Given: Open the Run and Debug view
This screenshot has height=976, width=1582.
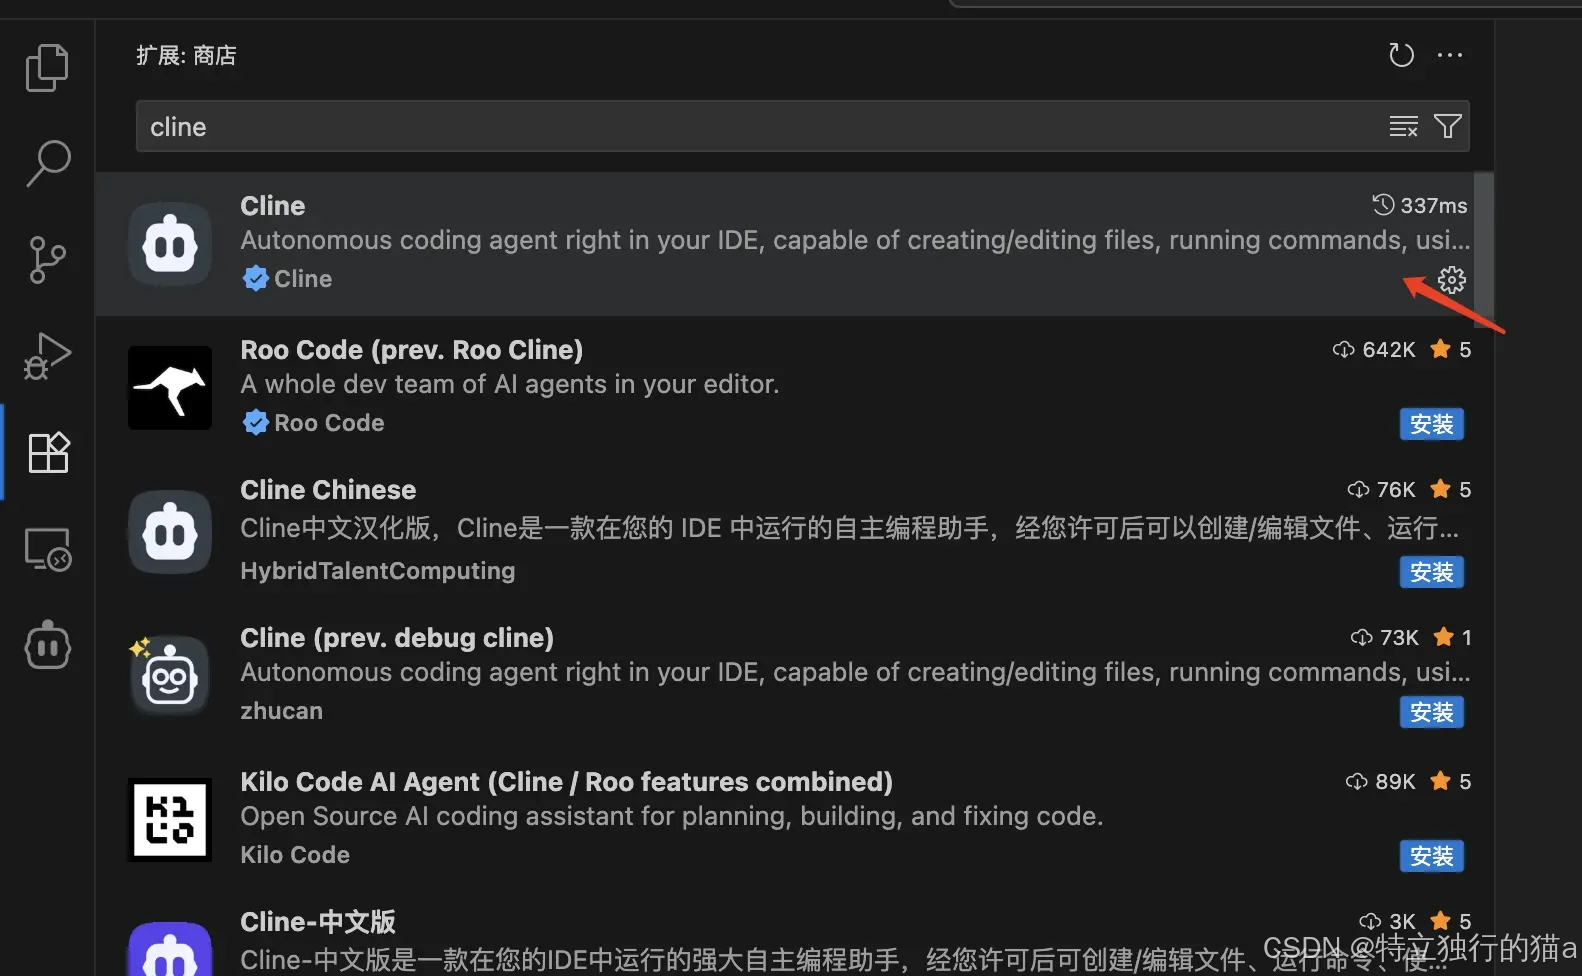Looking at the screenshot, I should coord(47,356).
